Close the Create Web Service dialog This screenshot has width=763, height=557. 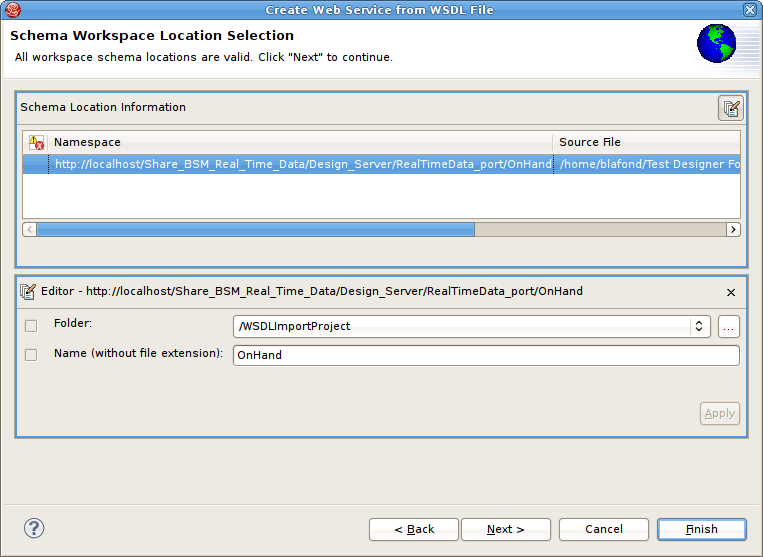750,10
